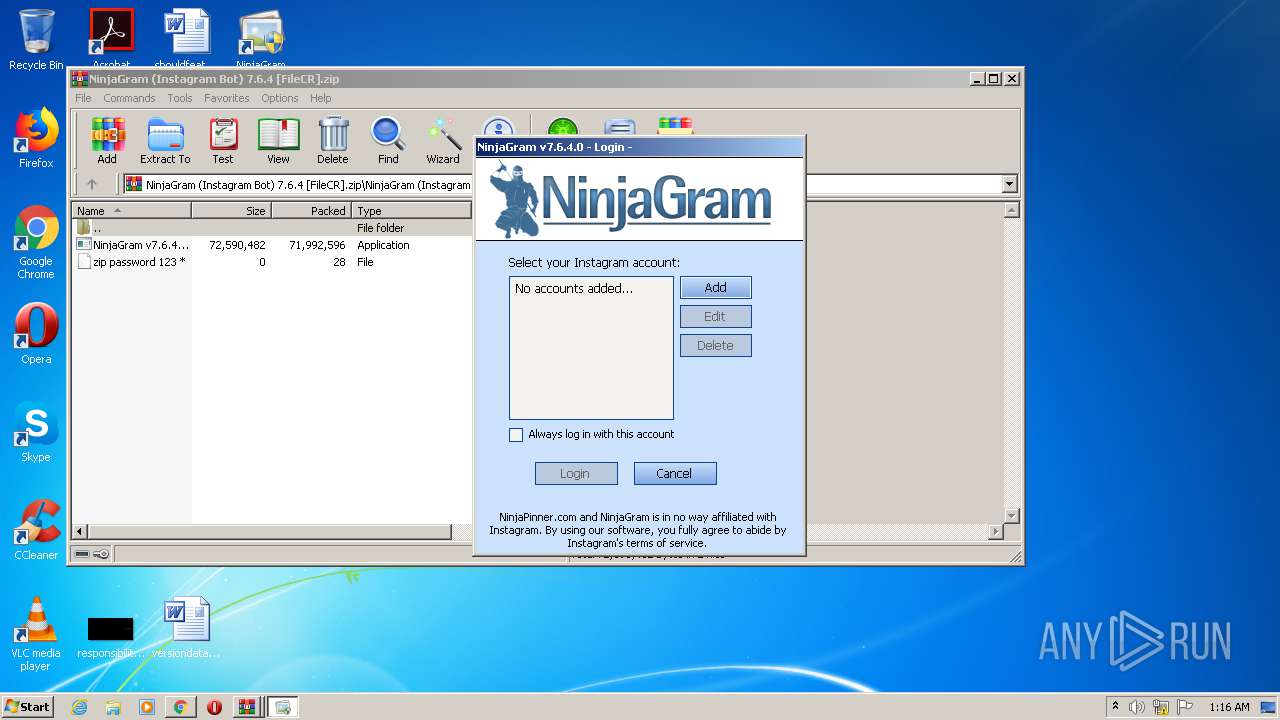Click Action Center flag icon in tray
Image resolution: width=1280 pixels, height=720 pixels.
coord(1185,707)
